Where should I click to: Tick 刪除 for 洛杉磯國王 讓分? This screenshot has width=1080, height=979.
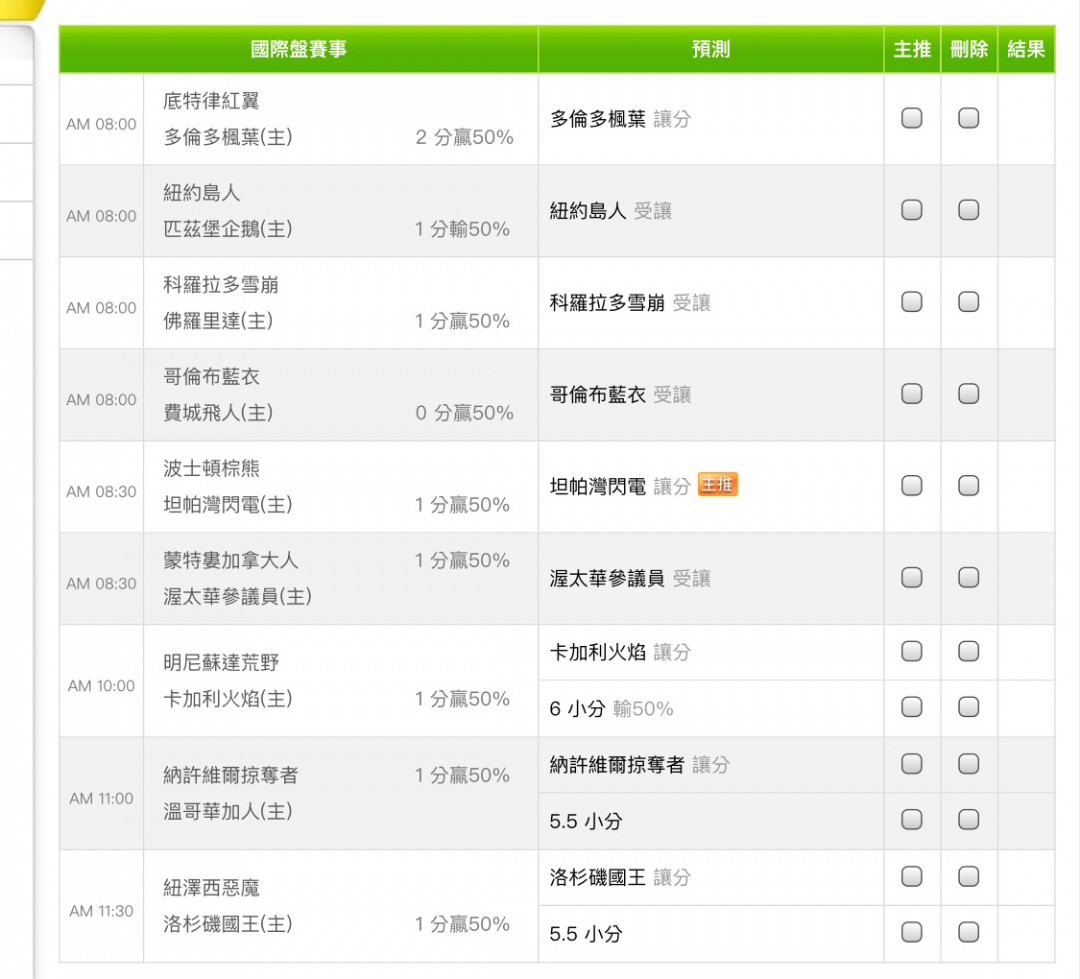(968, 876)
